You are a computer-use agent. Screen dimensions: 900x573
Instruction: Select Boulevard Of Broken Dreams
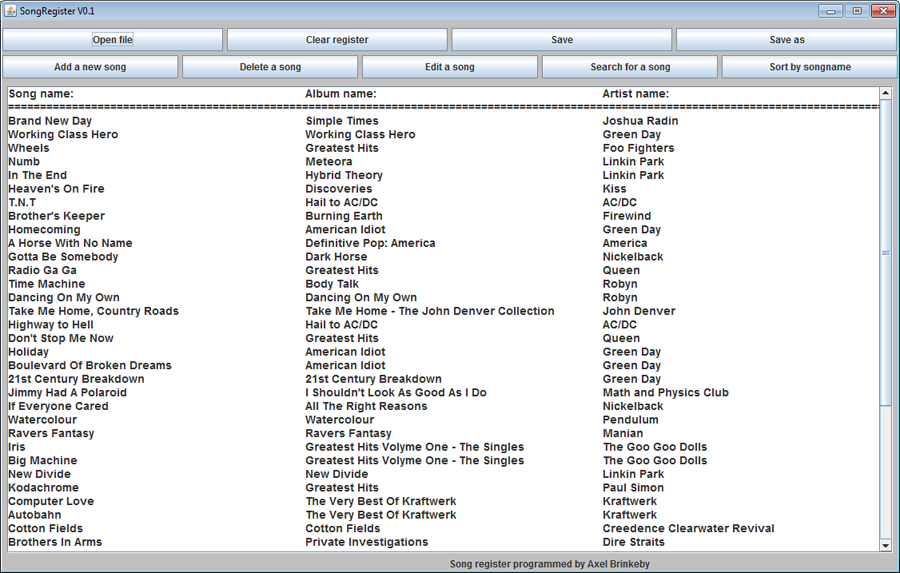[x=90, y=365]
